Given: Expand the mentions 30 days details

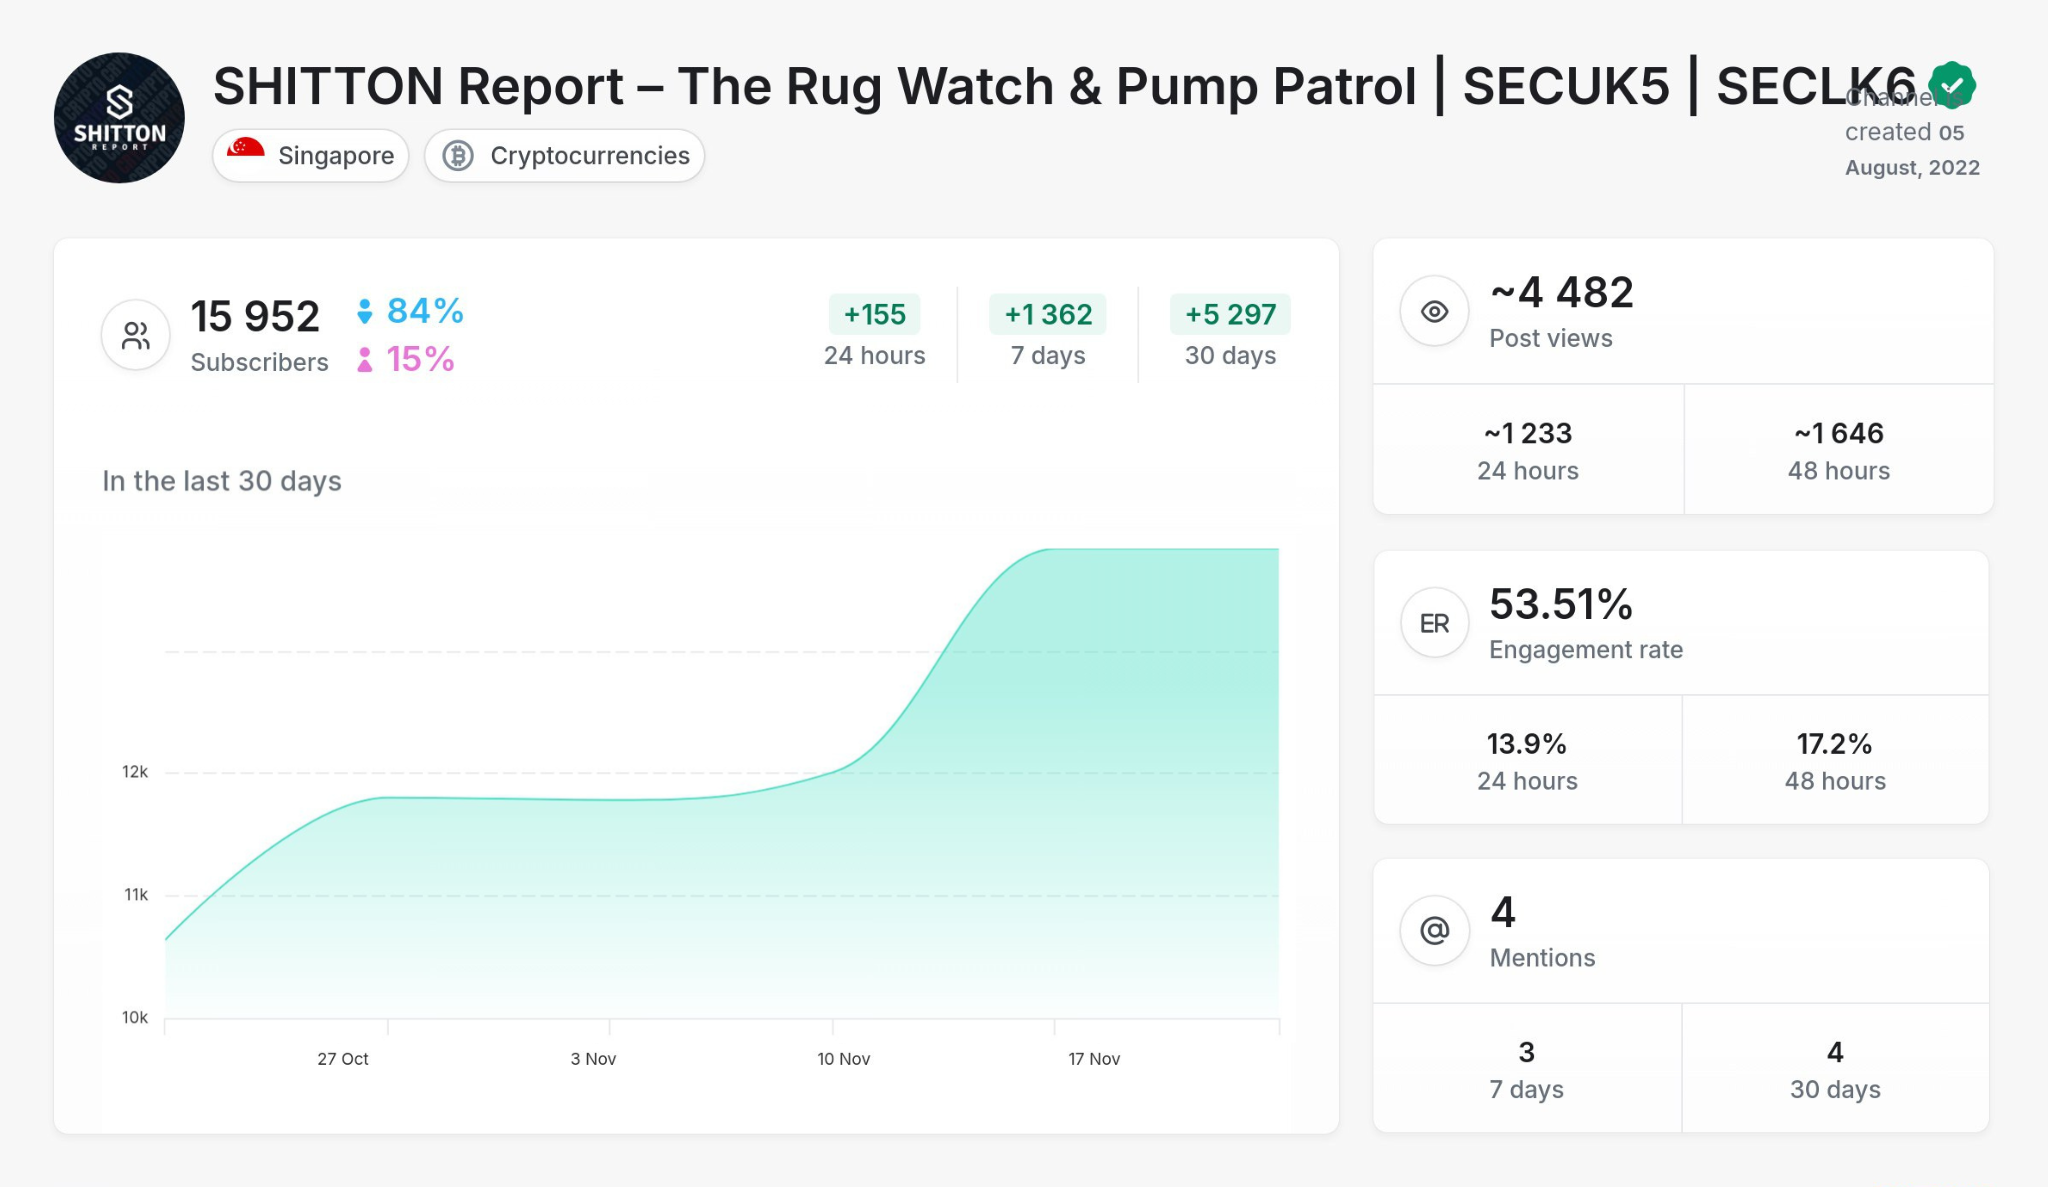Looking at the screenshot, I should pos(1835,1067).
